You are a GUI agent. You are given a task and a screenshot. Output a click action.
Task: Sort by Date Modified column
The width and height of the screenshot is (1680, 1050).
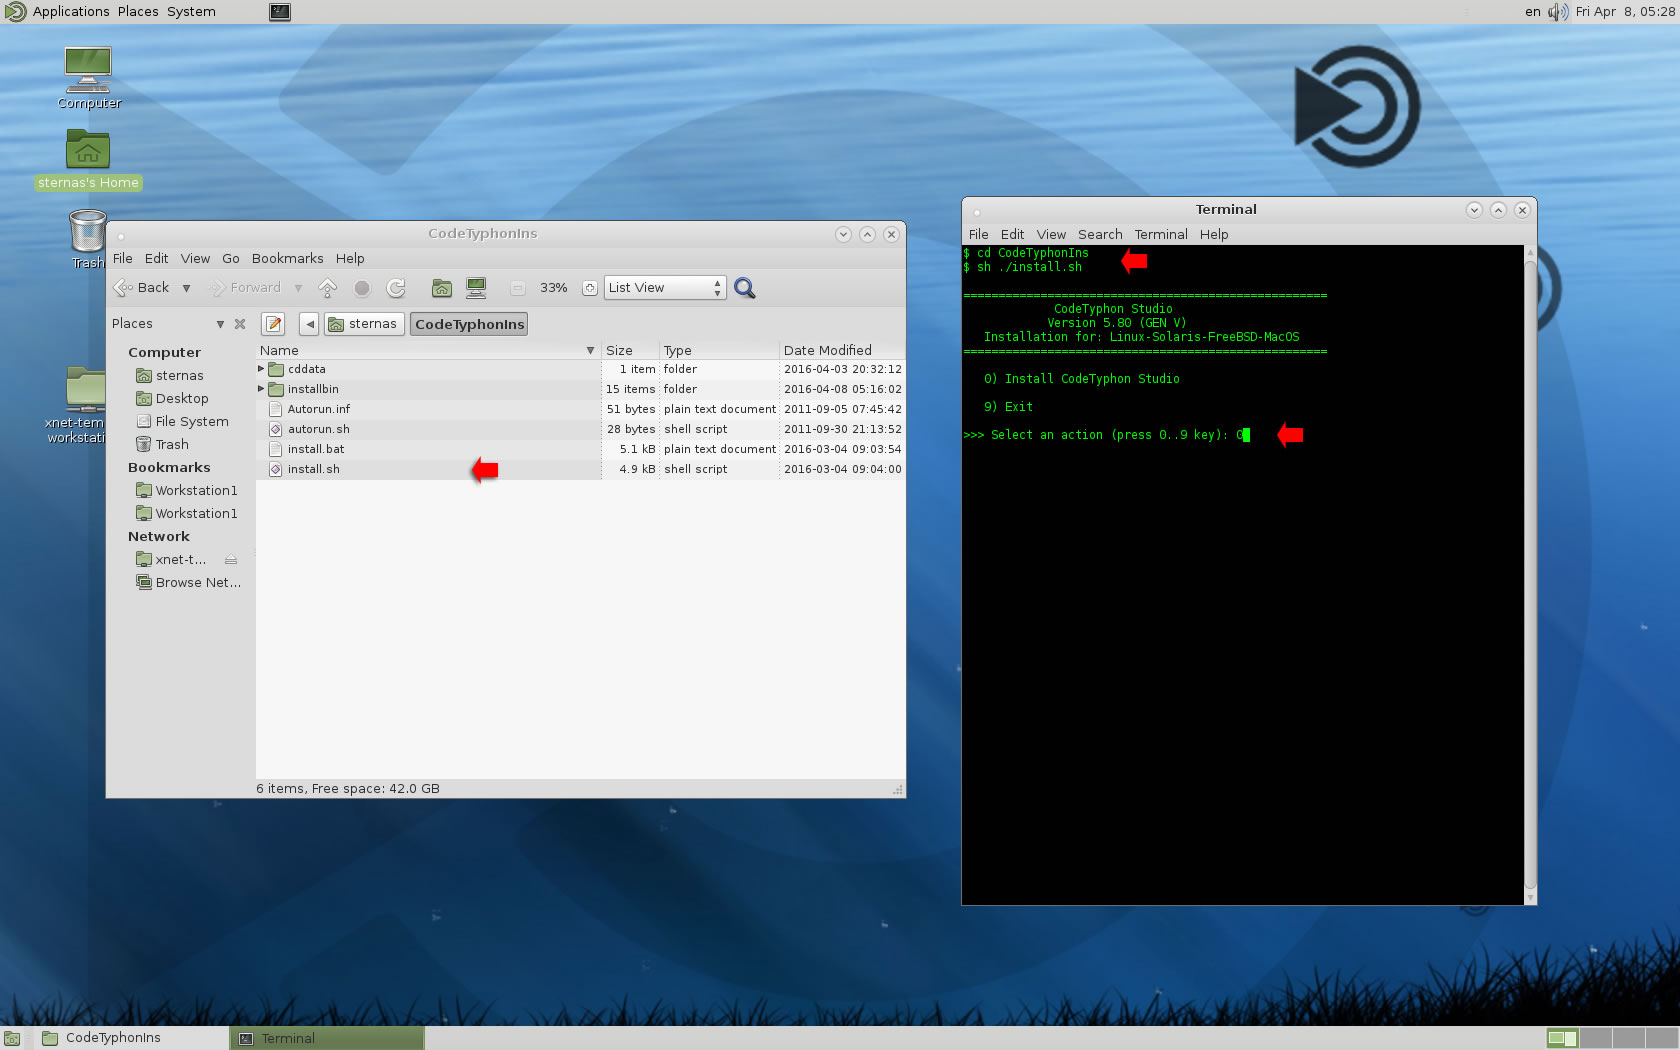click(x=842, y=350)
